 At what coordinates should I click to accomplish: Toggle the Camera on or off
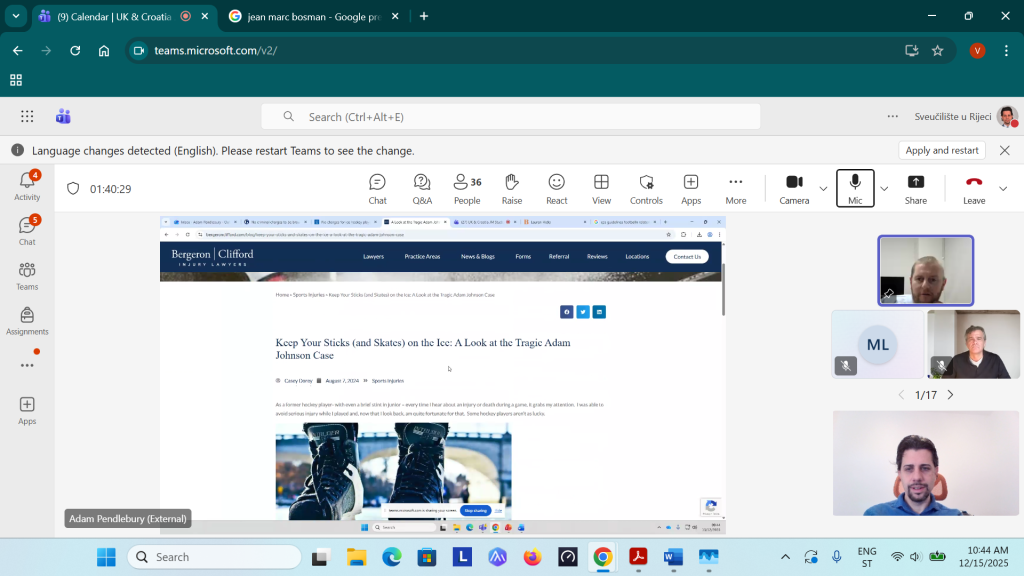pyautogui.click(x=794, y=188)
